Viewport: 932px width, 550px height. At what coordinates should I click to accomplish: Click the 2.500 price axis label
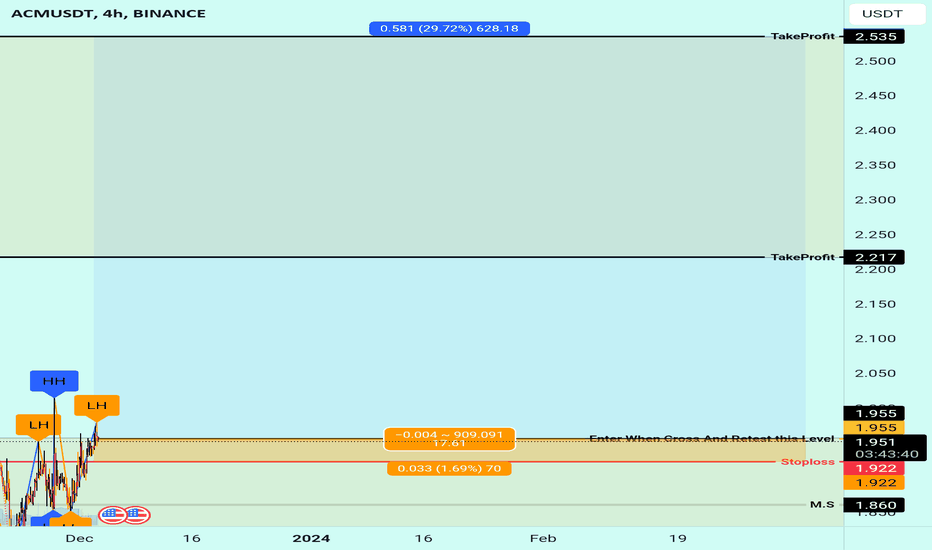pyautogui.click(x=875, y=61)
